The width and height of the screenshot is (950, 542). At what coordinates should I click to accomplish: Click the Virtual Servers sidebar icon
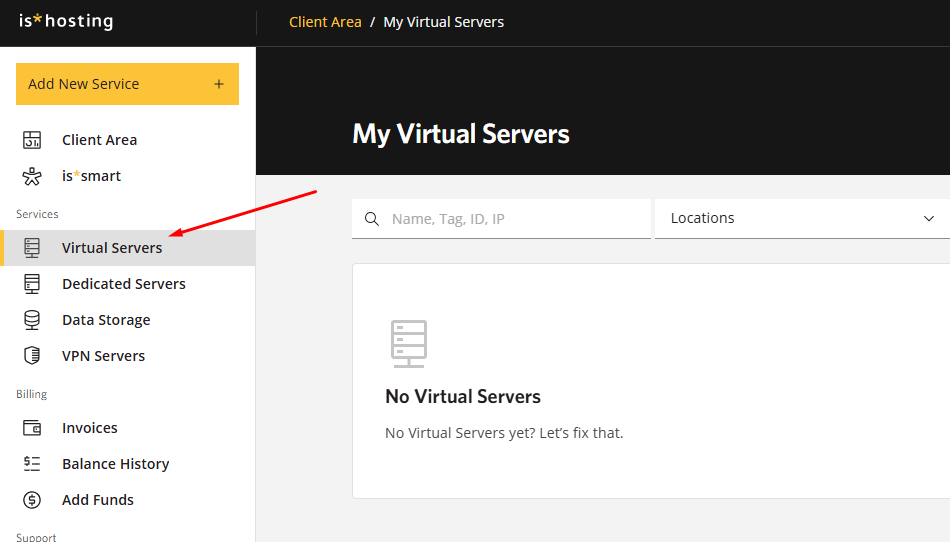point(32,248)
